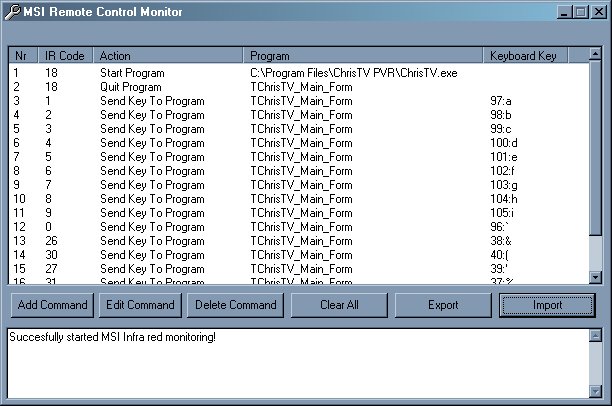Click Delete Command button
Screen dimensions: 612x406
235,305
